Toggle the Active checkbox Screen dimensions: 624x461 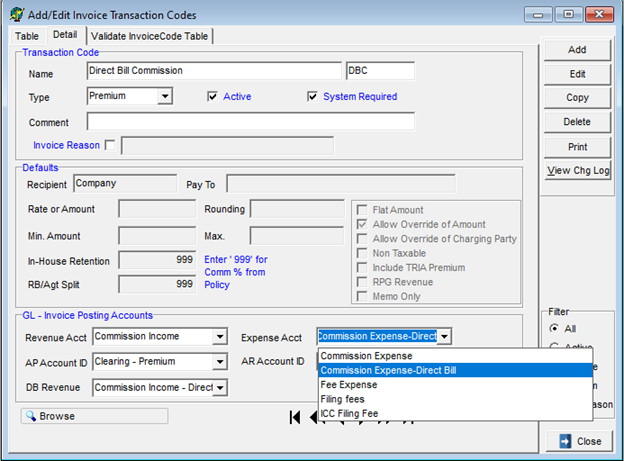tap(213, 97)
